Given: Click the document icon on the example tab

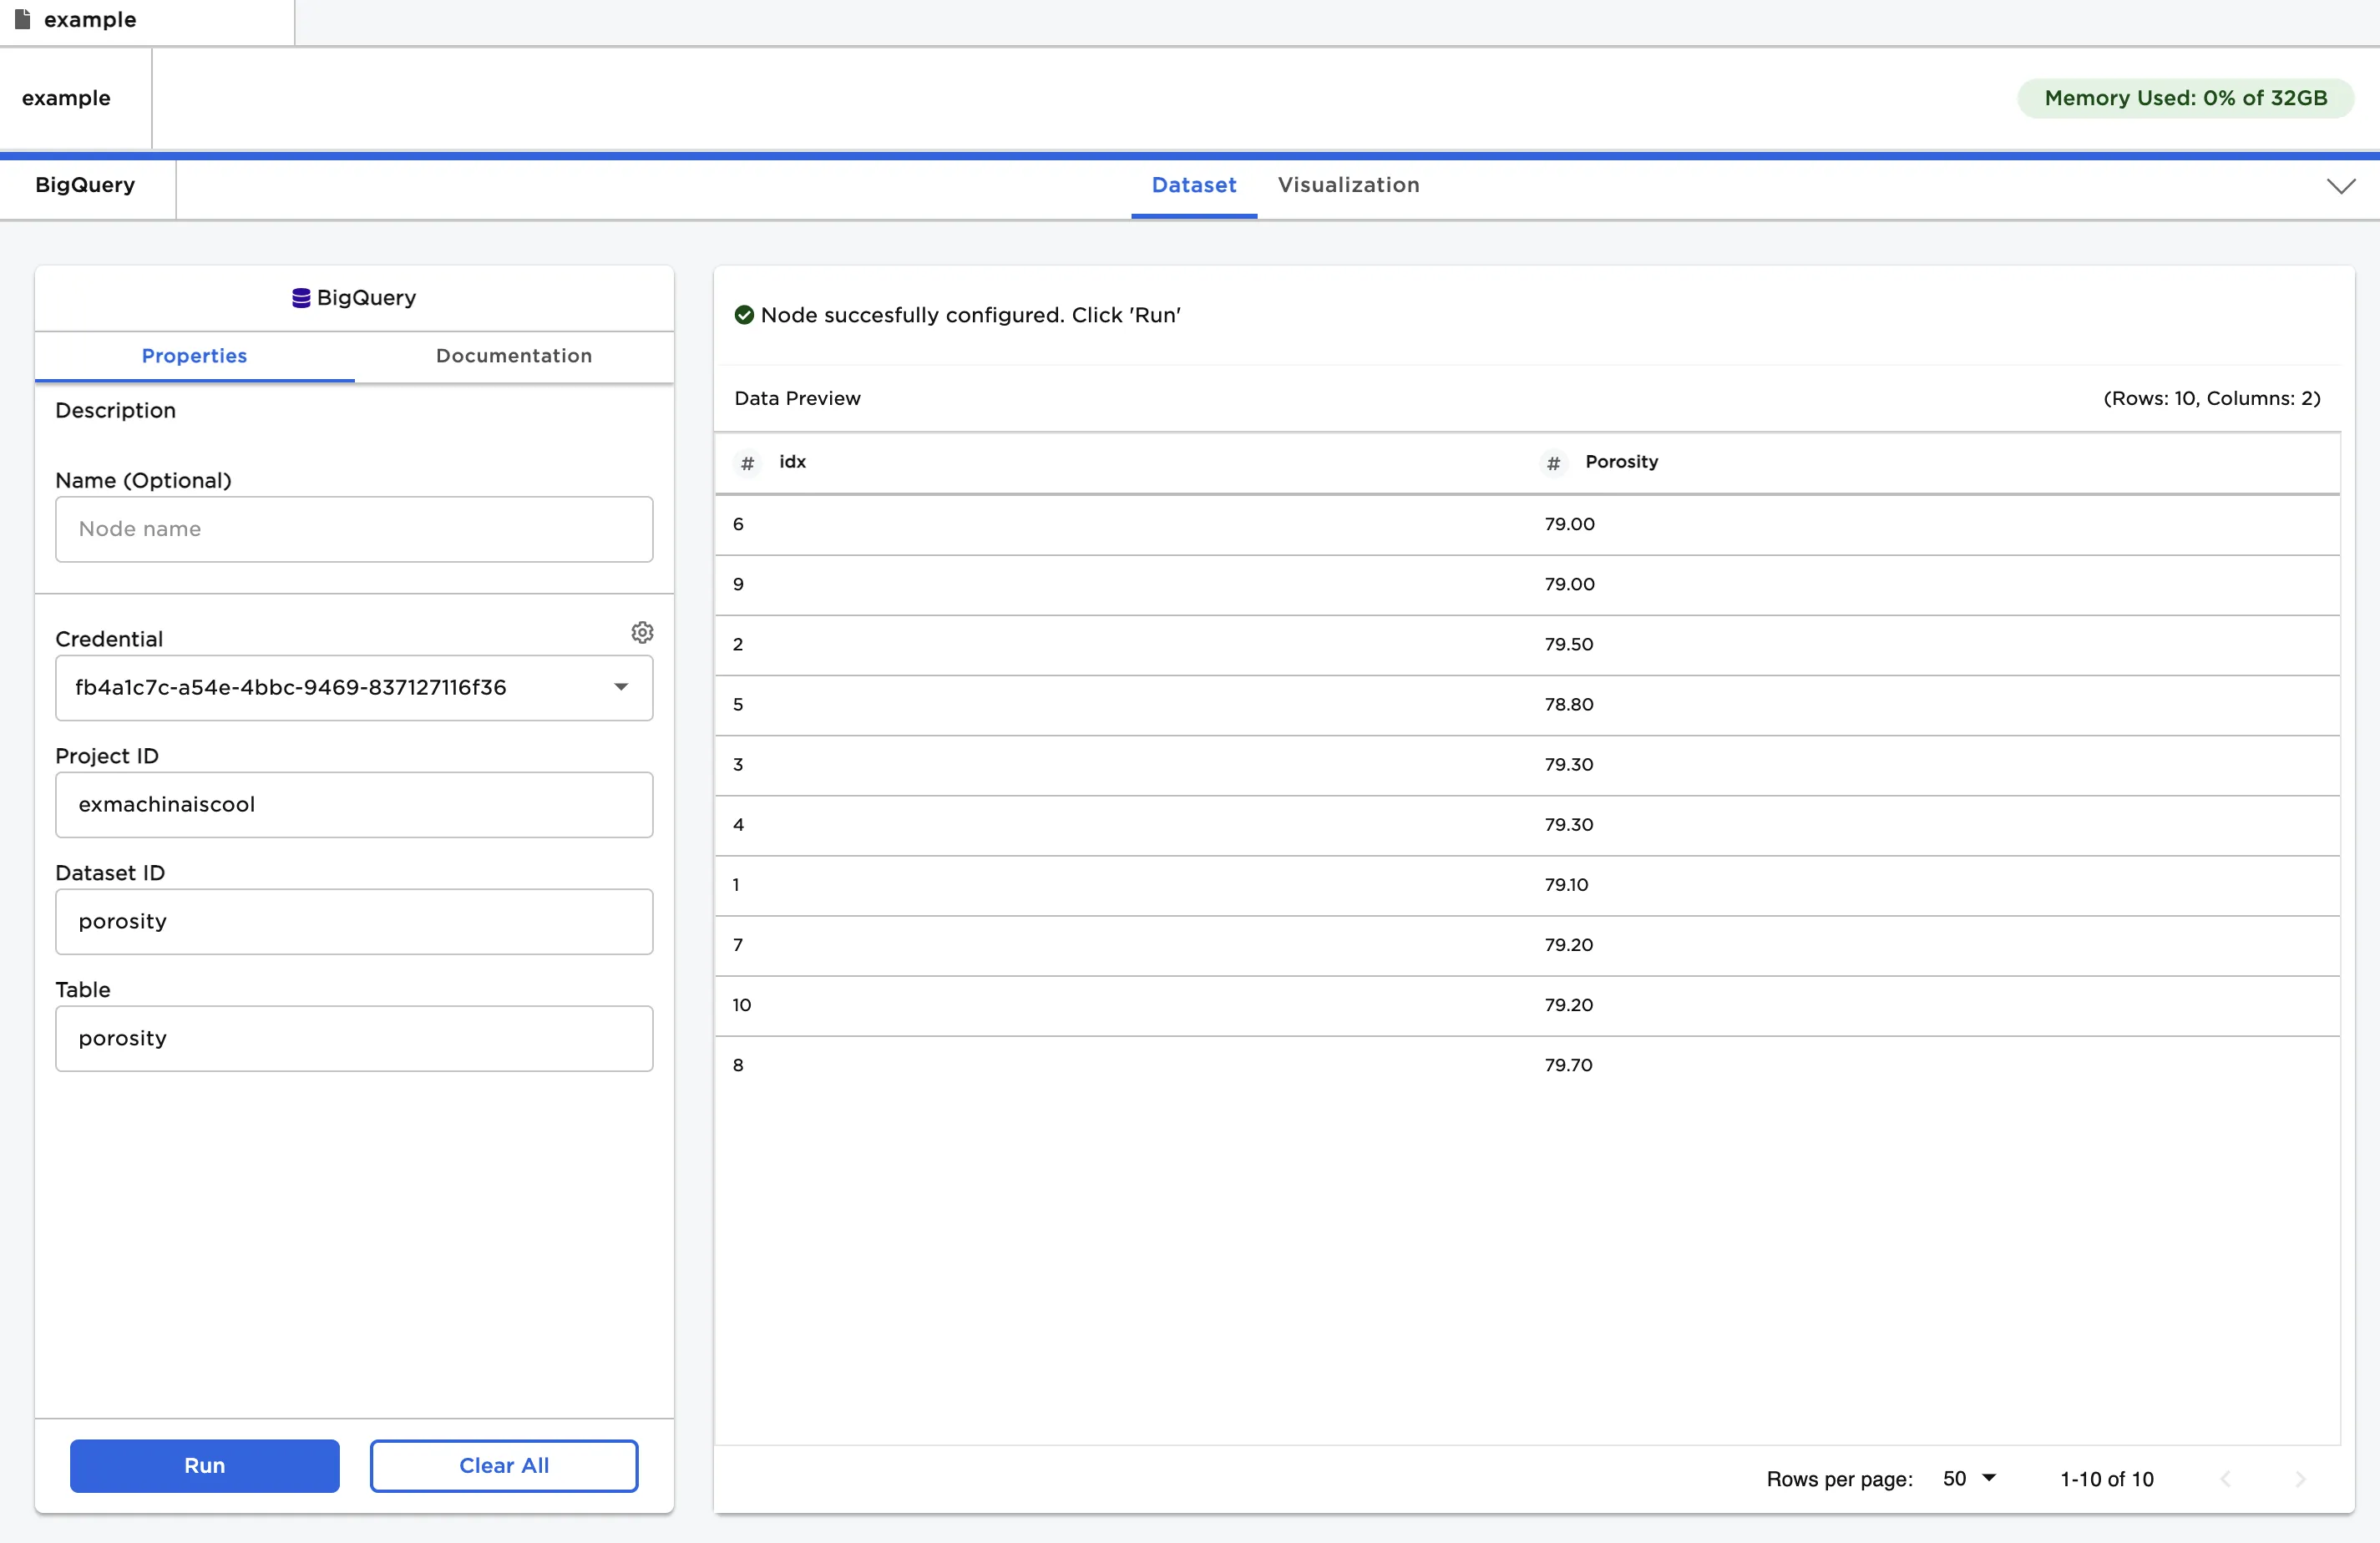Looking at the screenshot, I should 22,19.
